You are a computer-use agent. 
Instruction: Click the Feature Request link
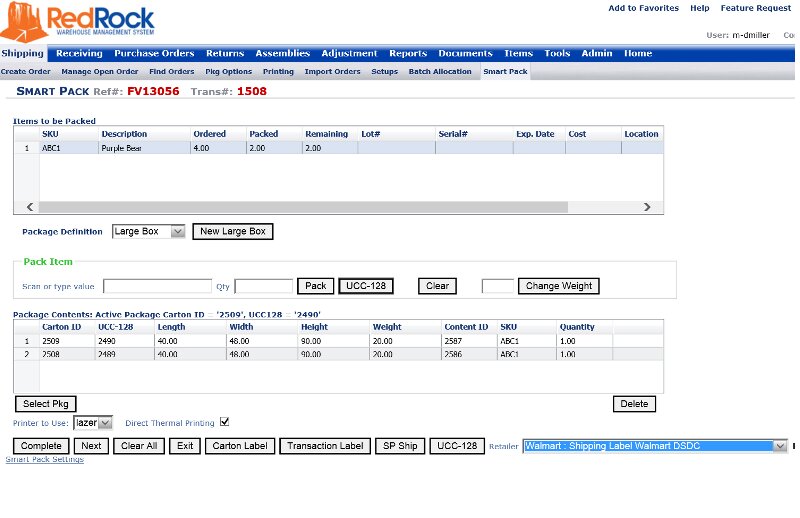click(755, 8)
